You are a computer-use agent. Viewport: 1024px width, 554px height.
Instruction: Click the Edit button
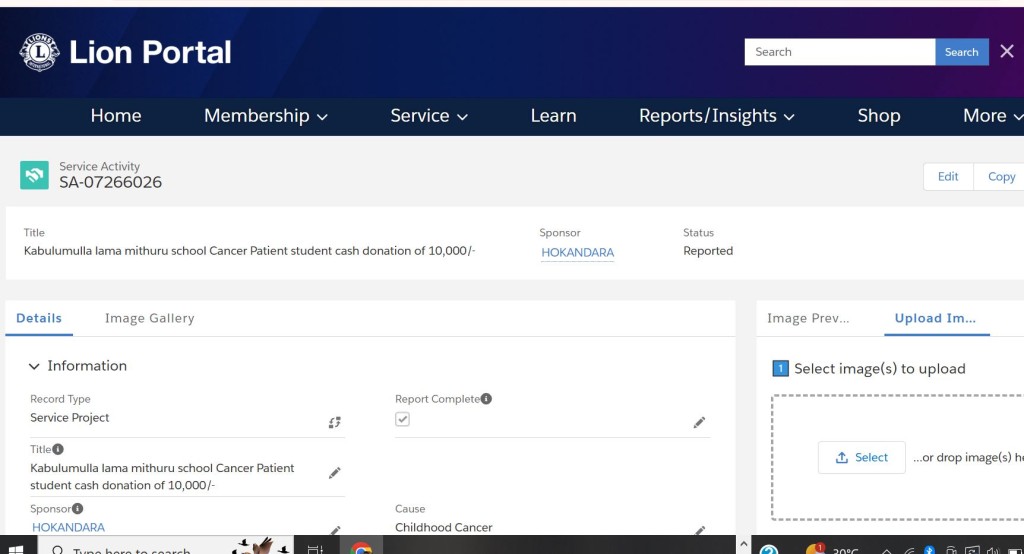click(x=948, y=176)
